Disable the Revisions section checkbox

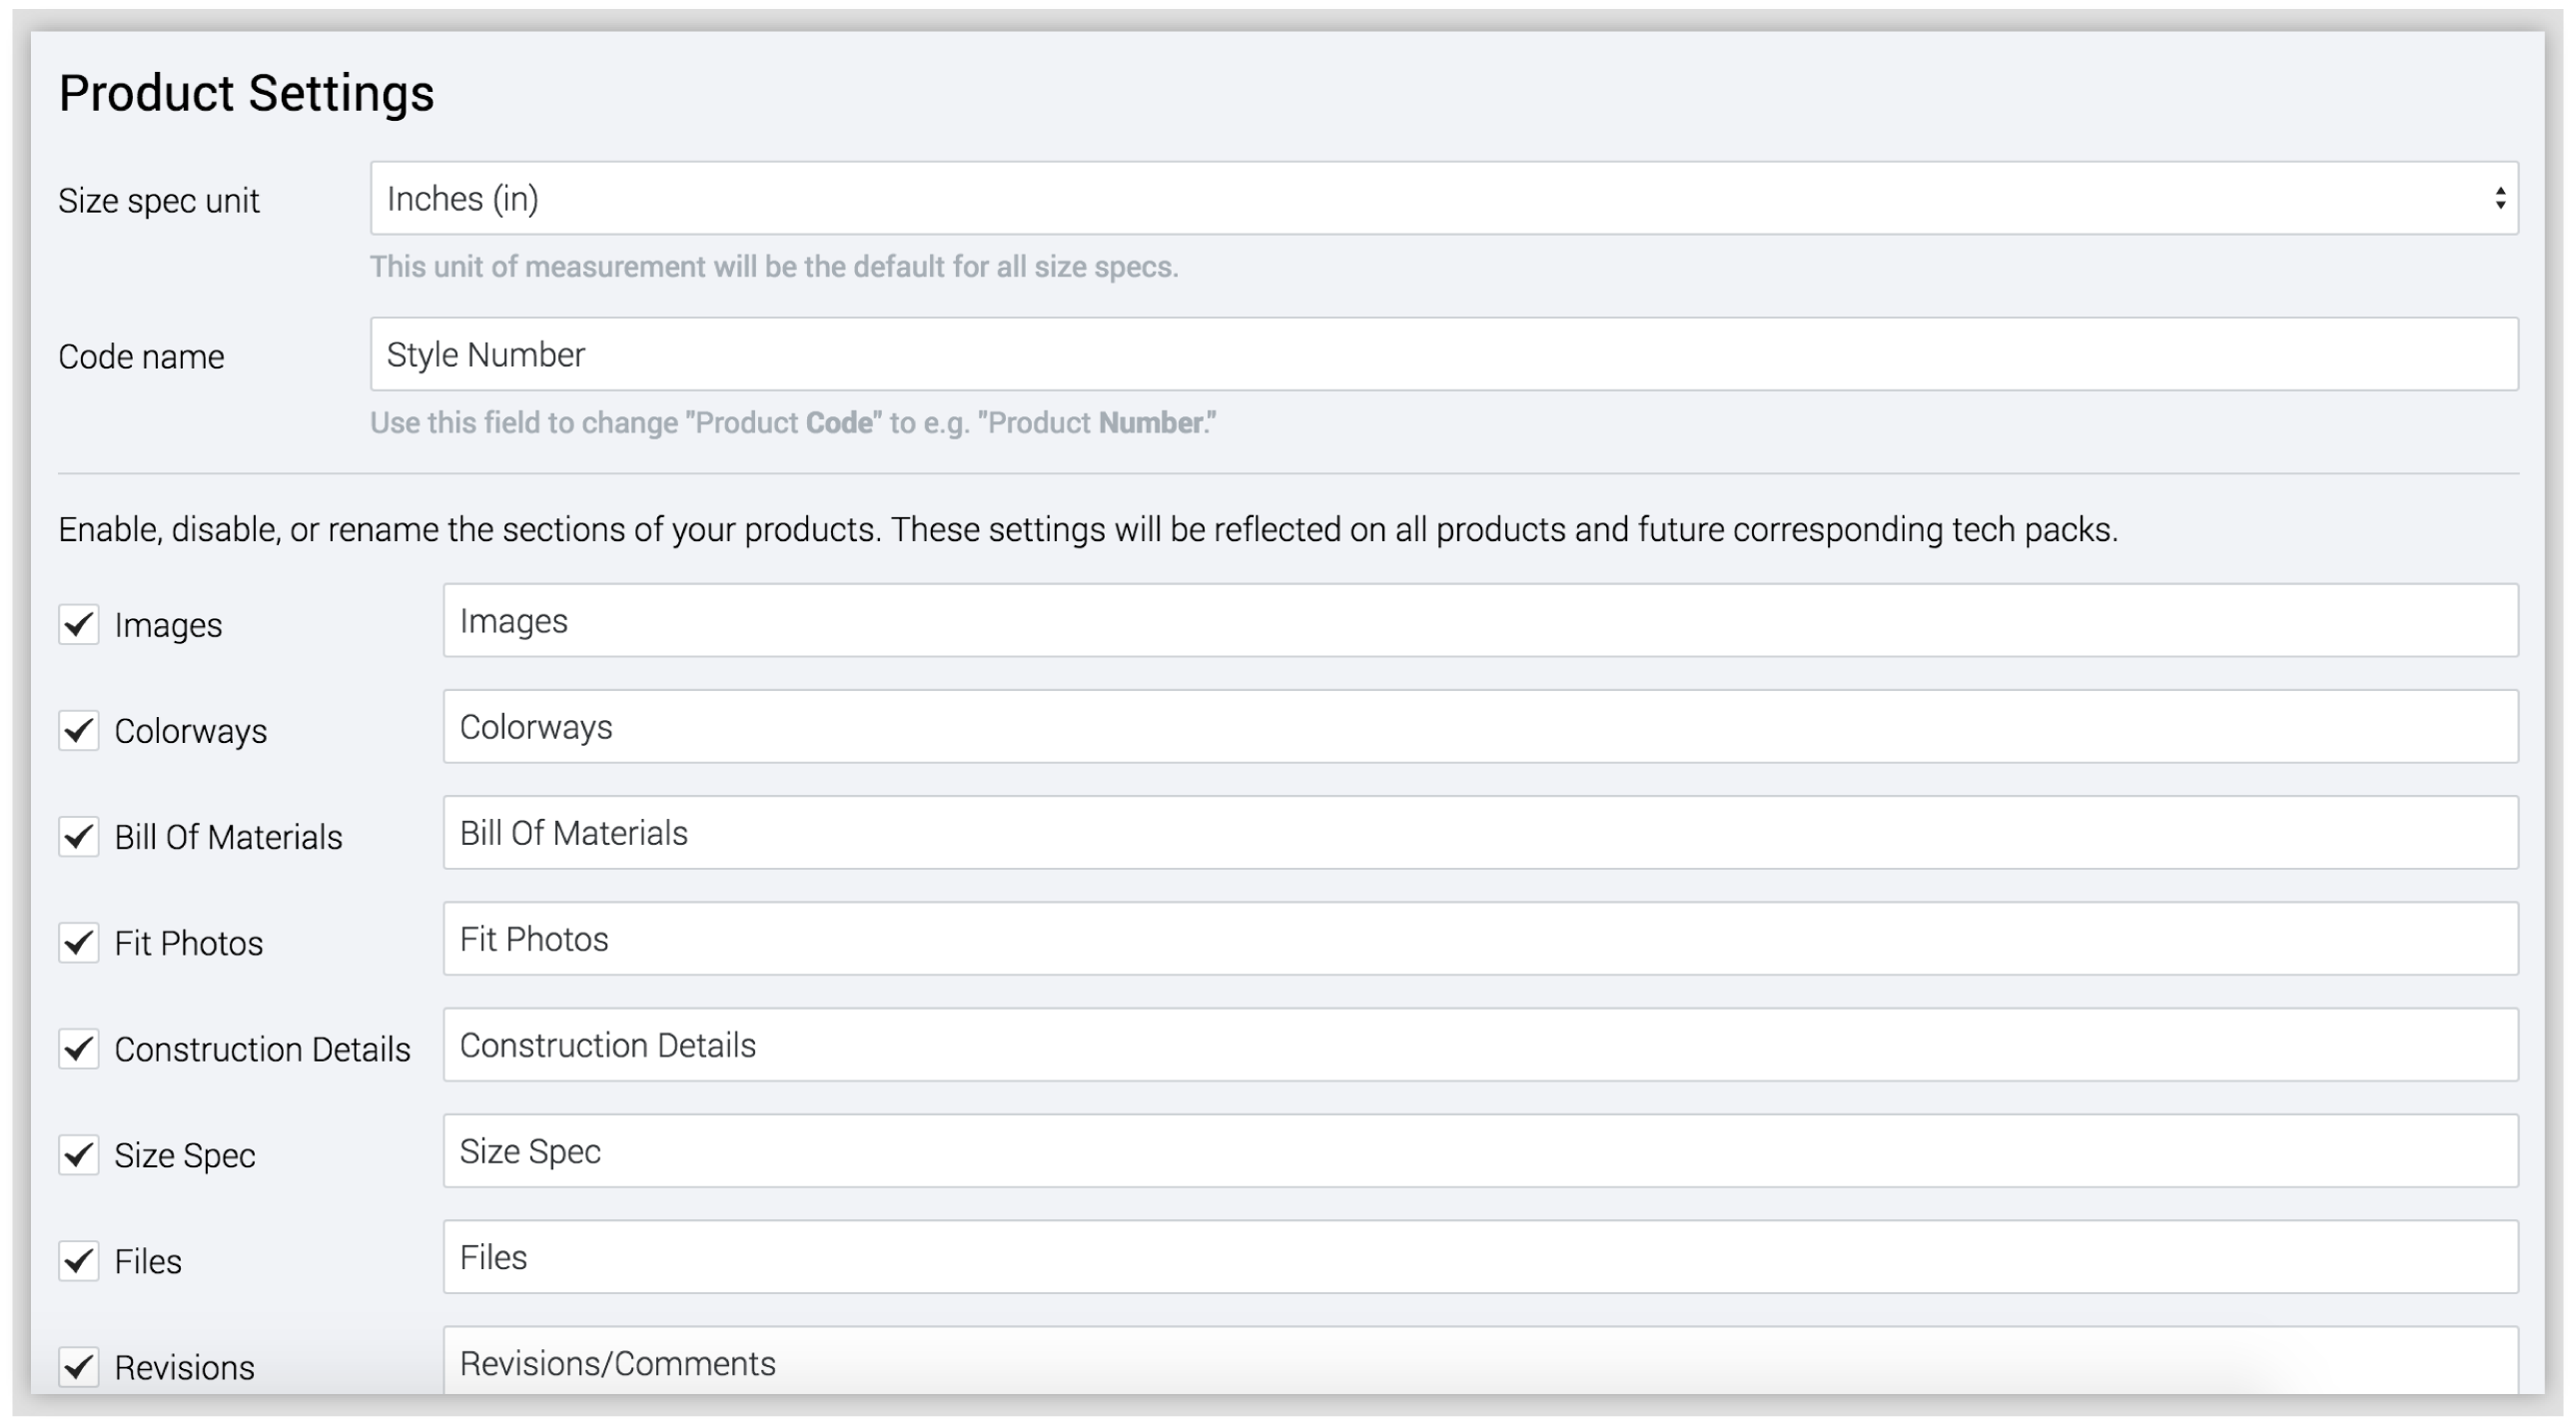point(79,1366)
